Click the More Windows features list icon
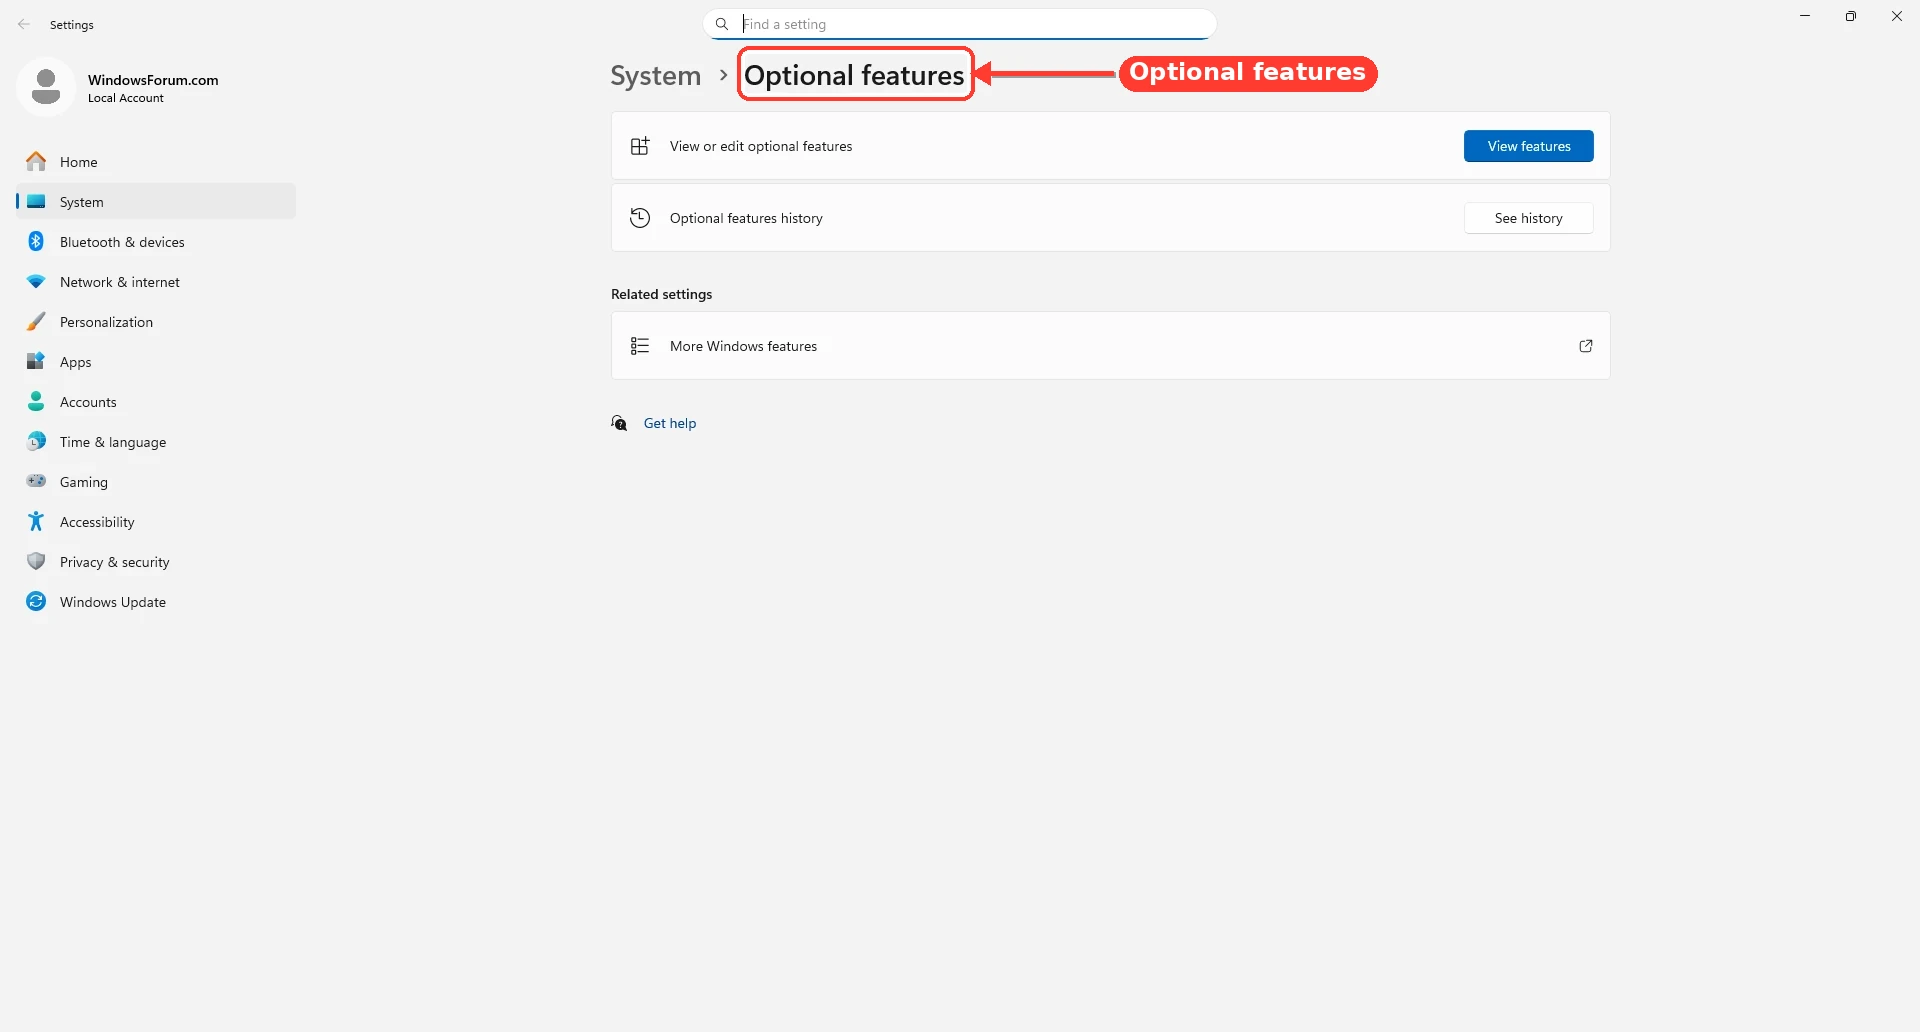Viewport: 1920px width, 1032px height. click(640, 346)
